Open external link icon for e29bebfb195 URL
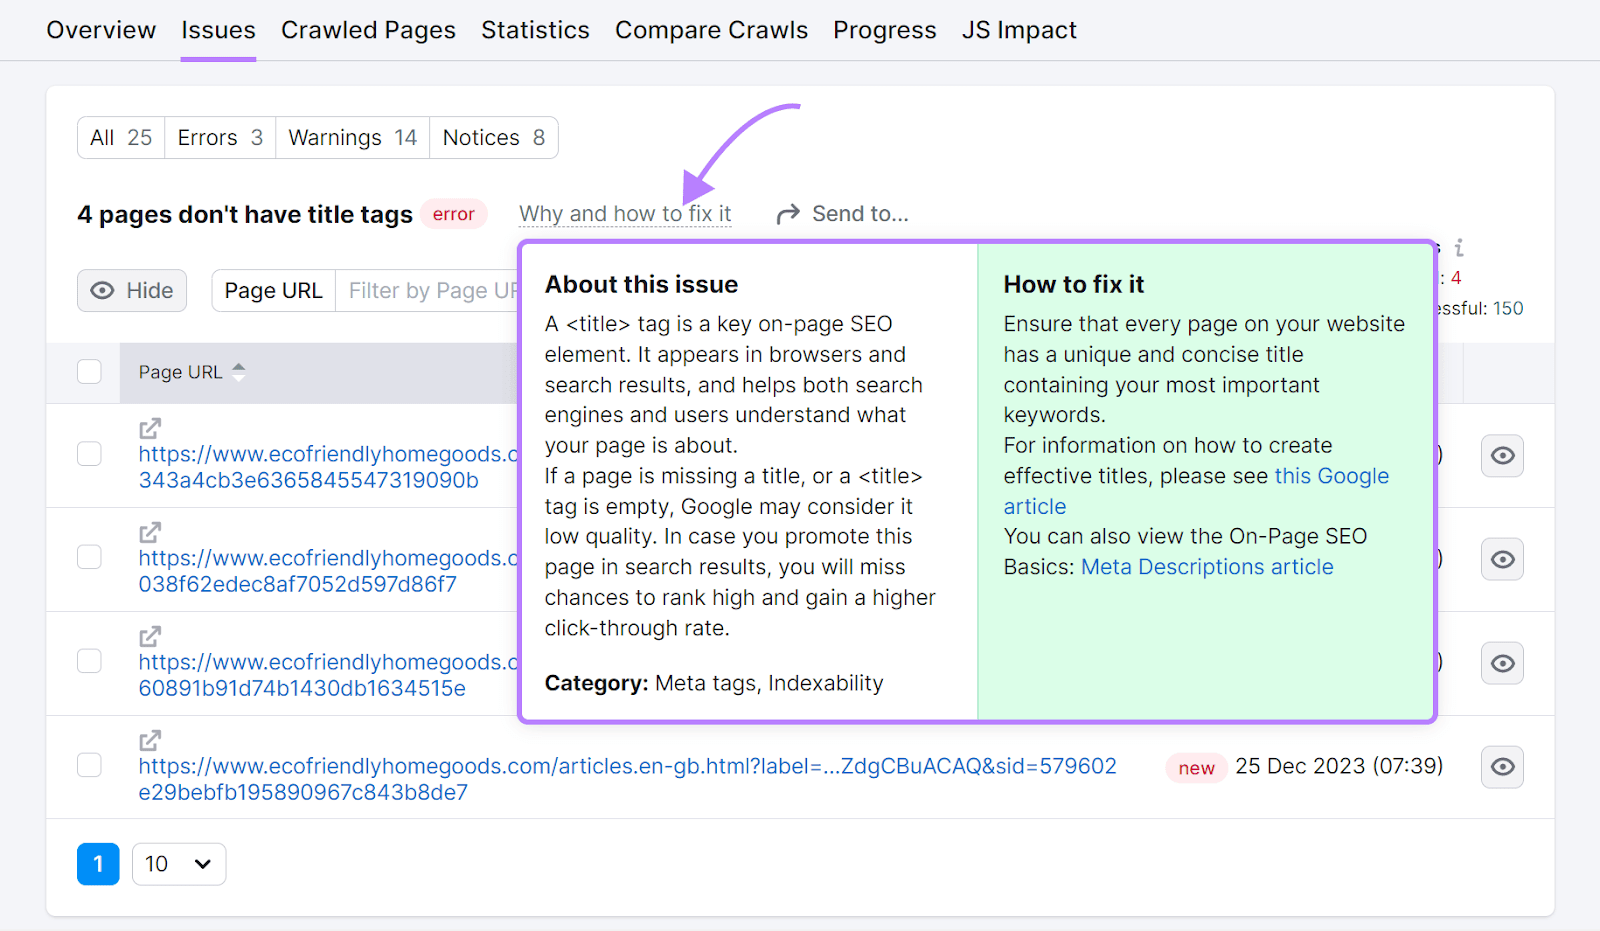This screenshot has width=1600, height=931. (150, 741)
